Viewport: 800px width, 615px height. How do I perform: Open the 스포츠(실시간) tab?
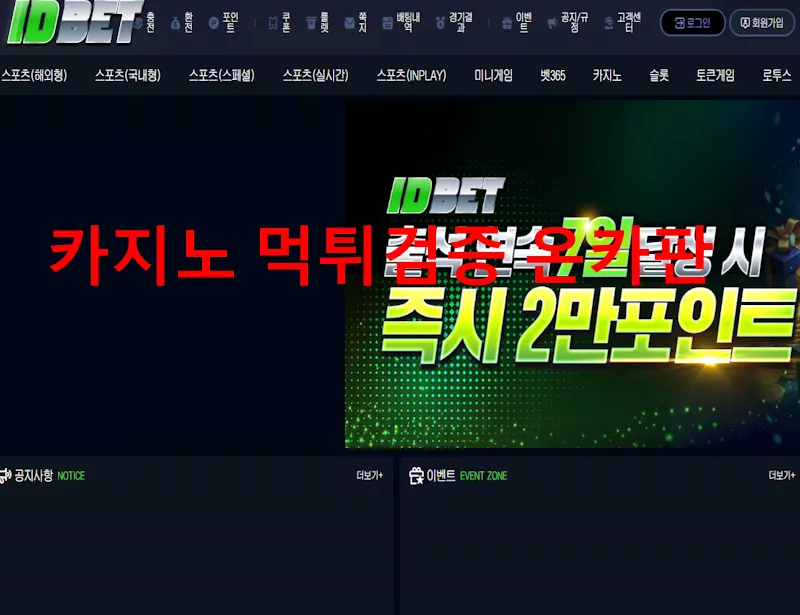tap(315, 76)
